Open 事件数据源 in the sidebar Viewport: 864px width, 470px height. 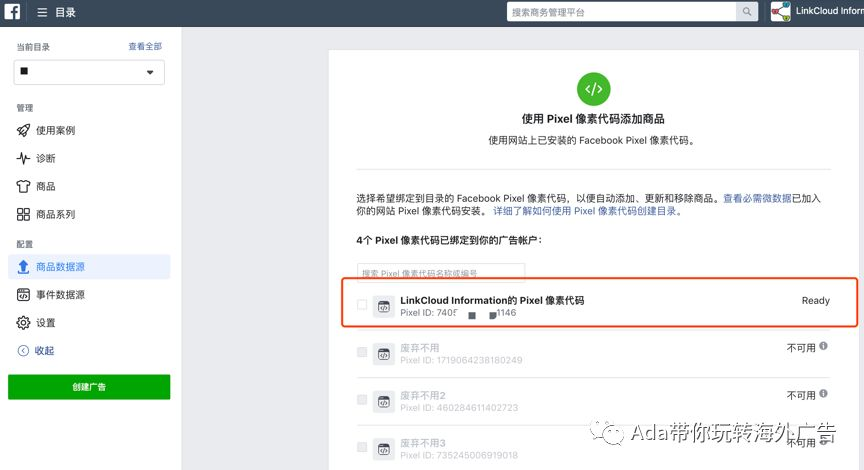(61, 295)
